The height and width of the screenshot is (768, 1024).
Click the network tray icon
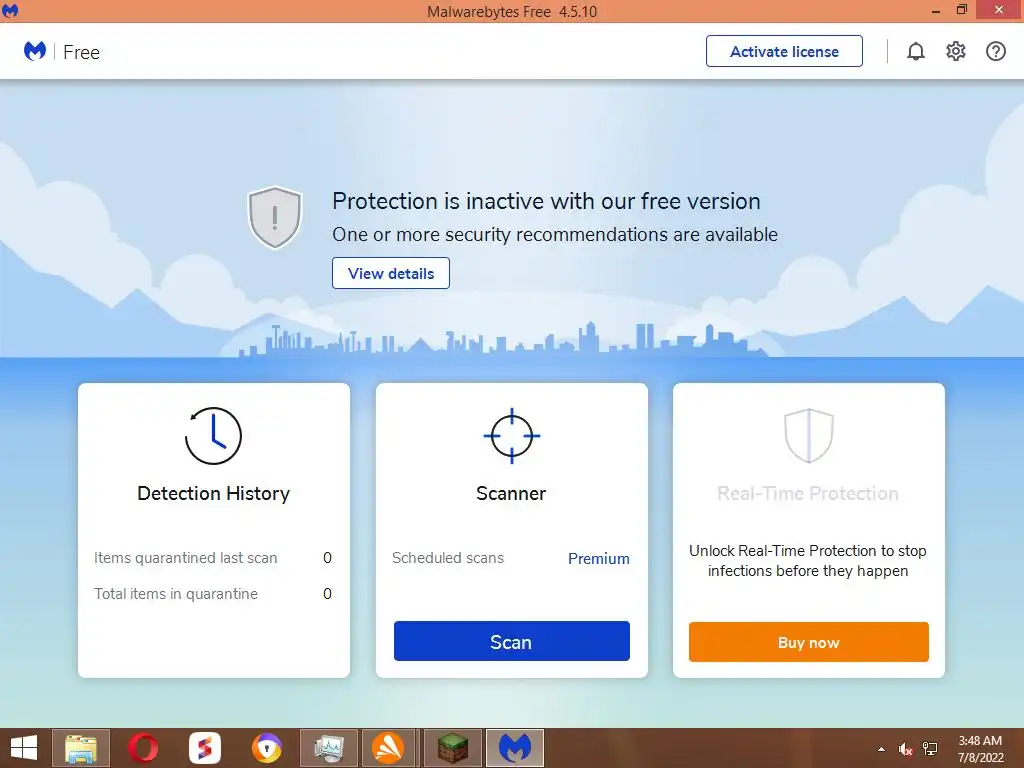tap(930, 749)
